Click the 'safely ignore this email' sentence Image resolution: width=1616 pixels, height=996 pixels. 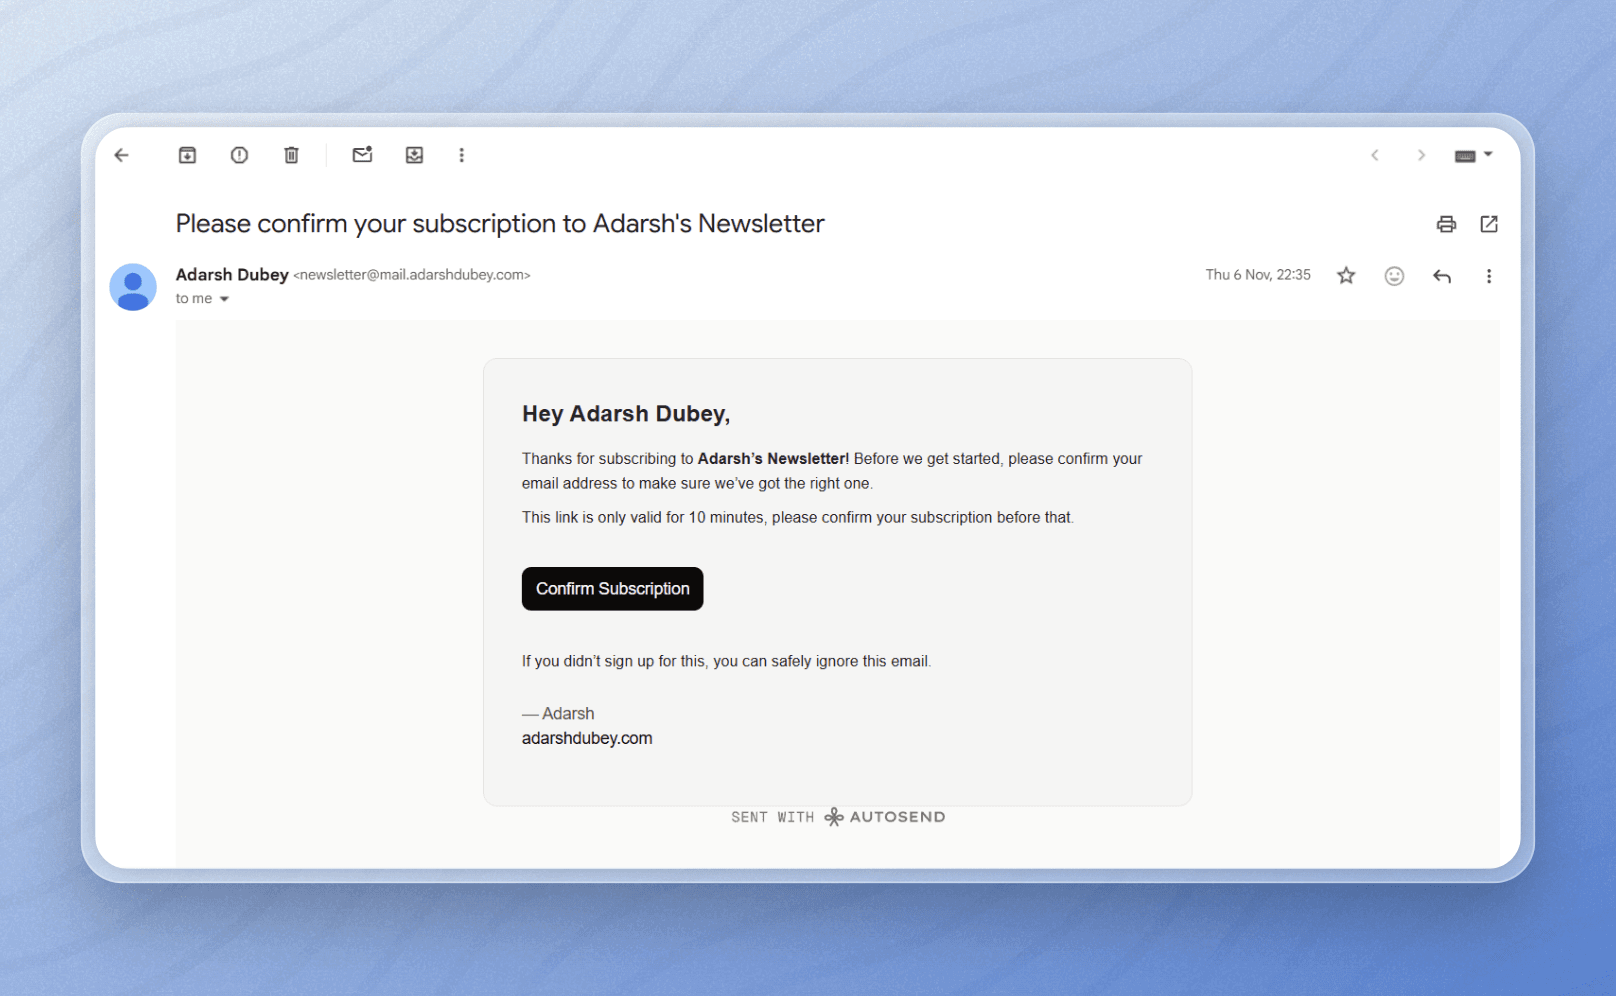(726, 661)
